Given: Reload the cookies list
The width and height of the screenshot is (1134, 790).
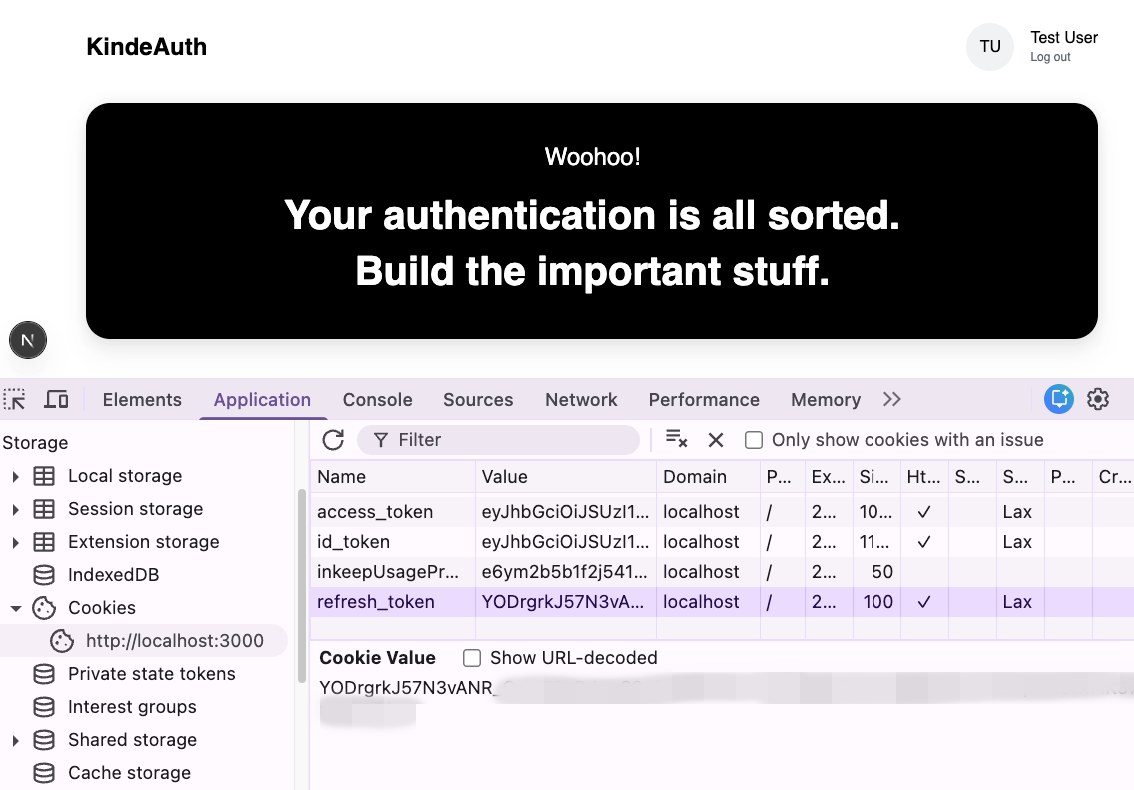Looking at the screenshot, I should 333,440.
